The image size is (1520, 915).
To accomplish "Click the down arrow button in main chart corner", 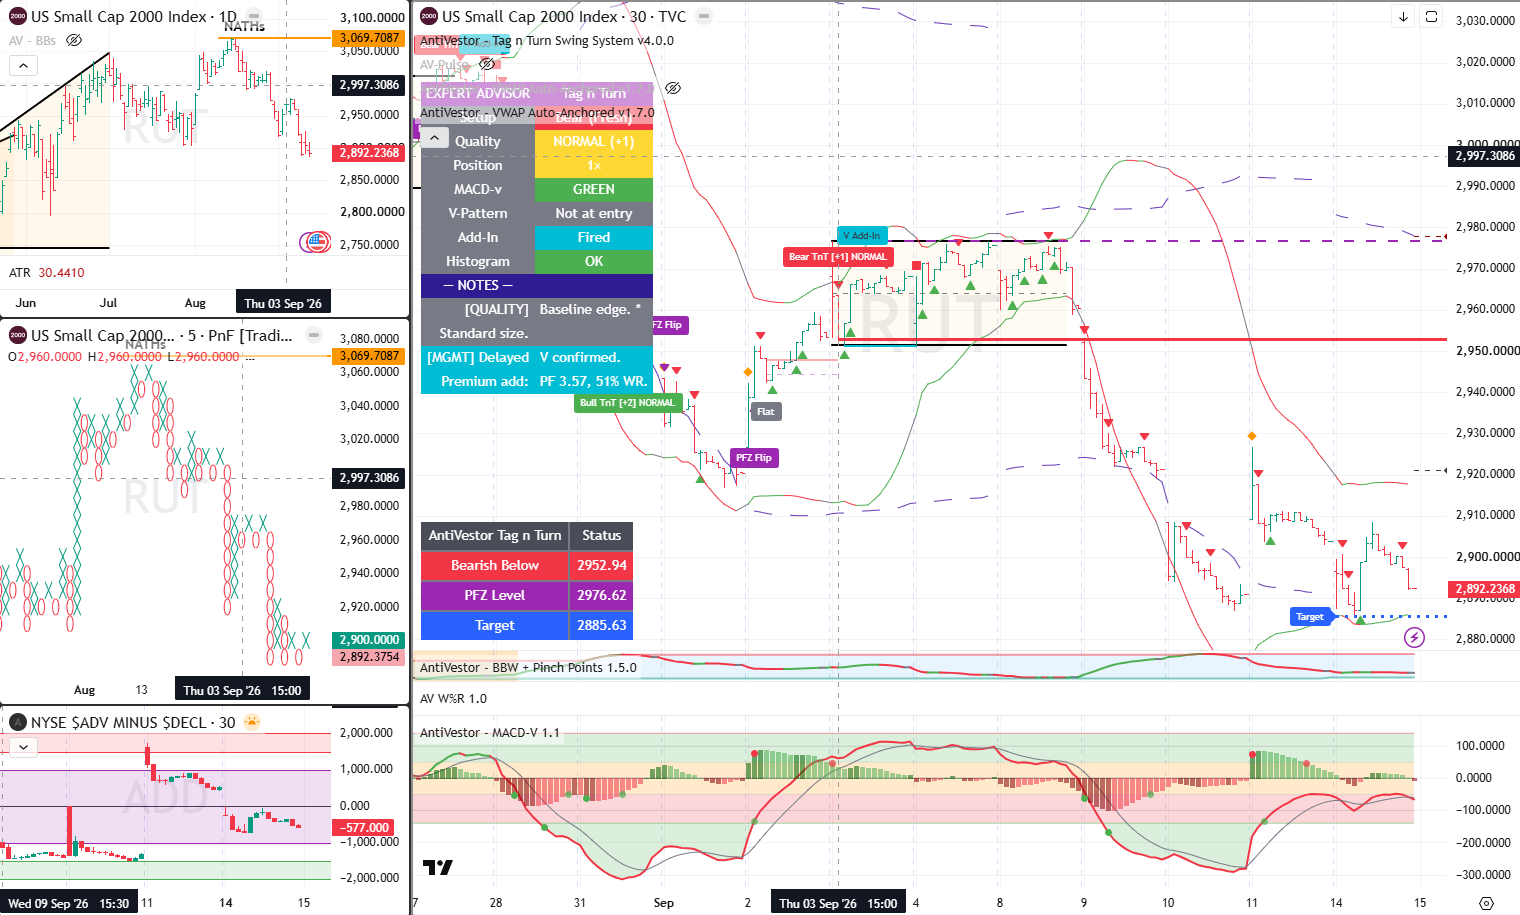I will click(x=1403, y=17).
